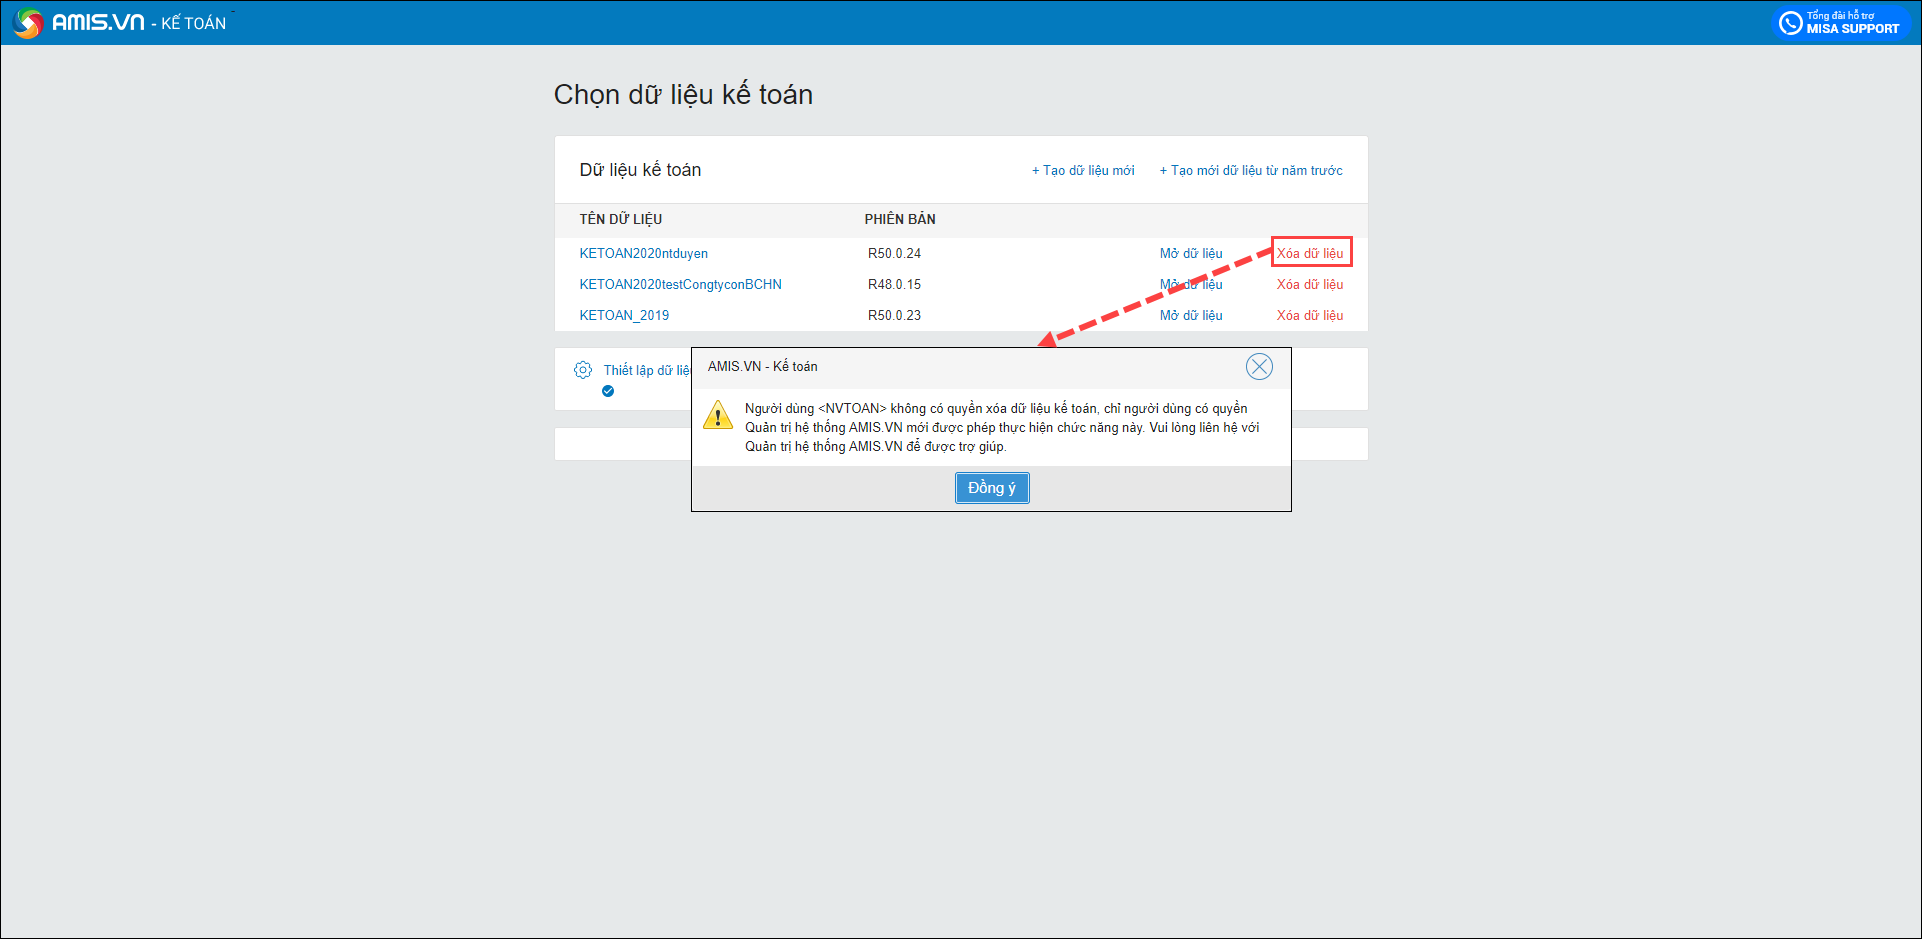Click Xóa dữ liệu for KETOAN2020testCongtyconBCHN

point(1310,285)
